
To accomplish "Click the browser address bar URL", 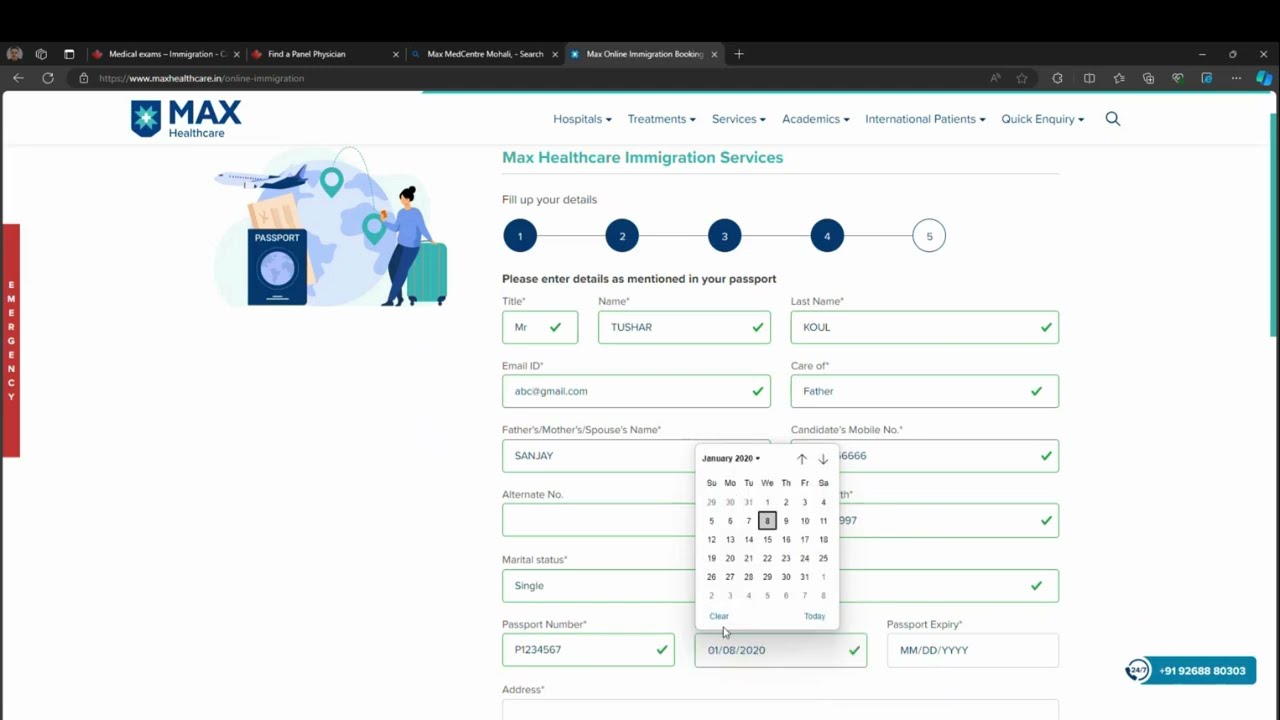I will pos(202,78).
